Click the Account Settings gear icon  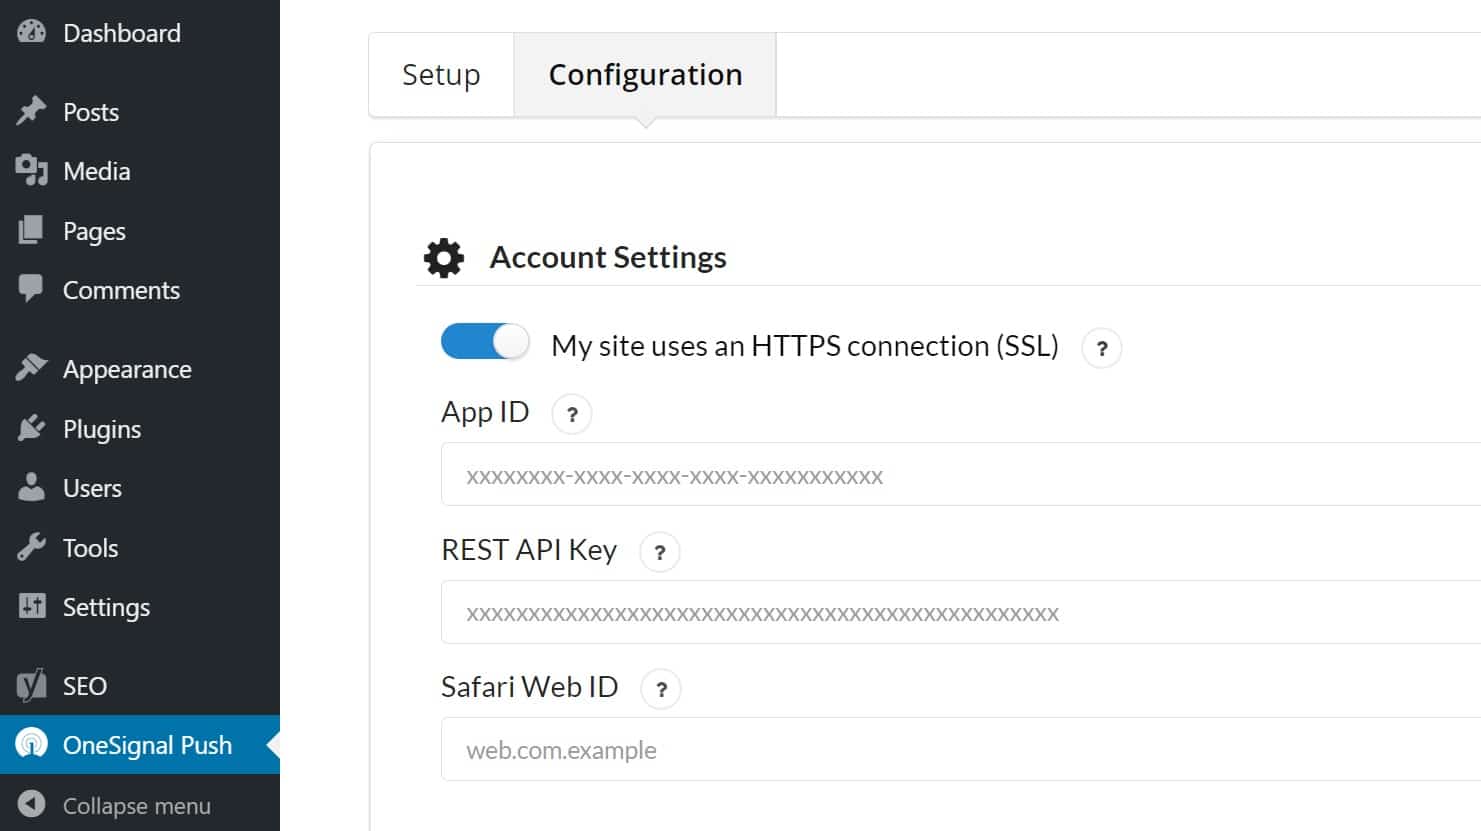pyautogui.click(x=444, y=257)
